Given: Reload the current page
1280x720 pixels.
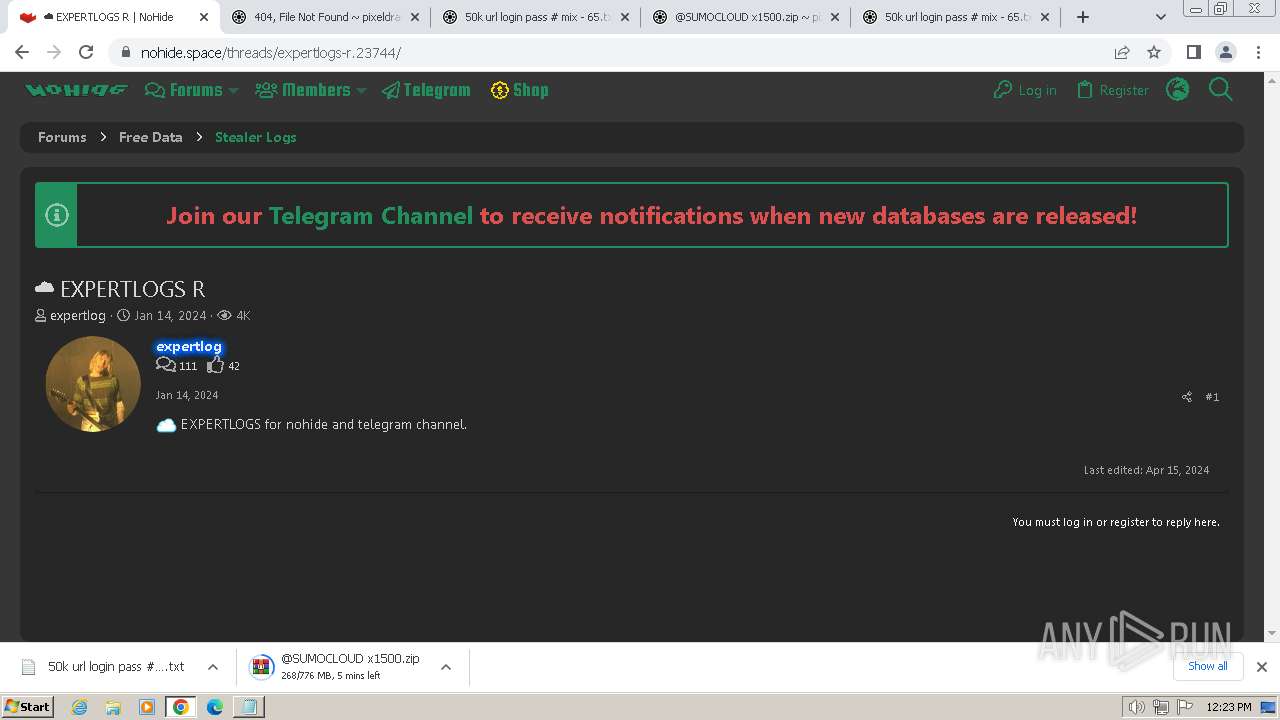Looking at the screenshot, I should (86, 53).
